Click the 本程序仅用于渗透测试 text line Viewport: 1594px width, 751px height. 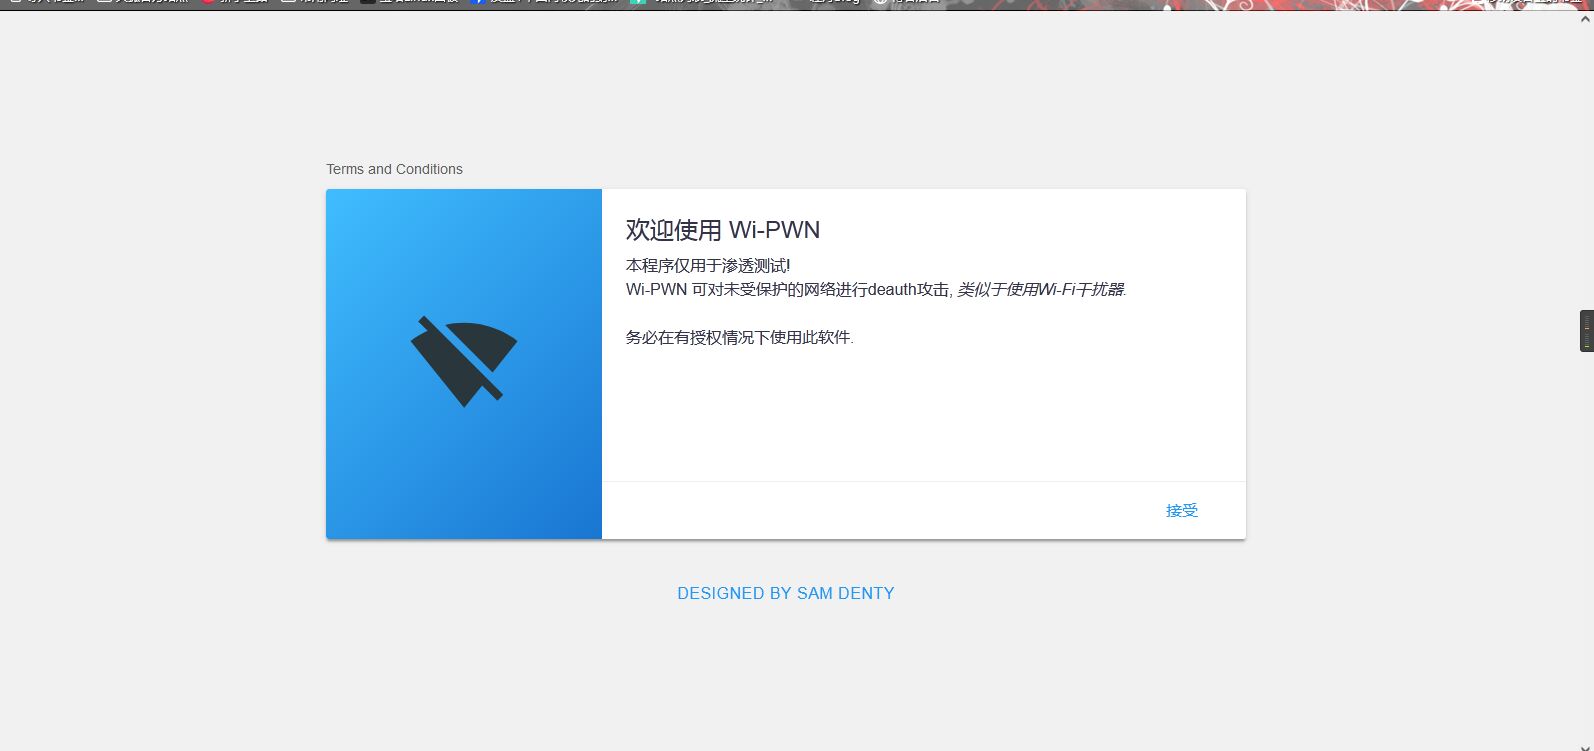(707, 265)
